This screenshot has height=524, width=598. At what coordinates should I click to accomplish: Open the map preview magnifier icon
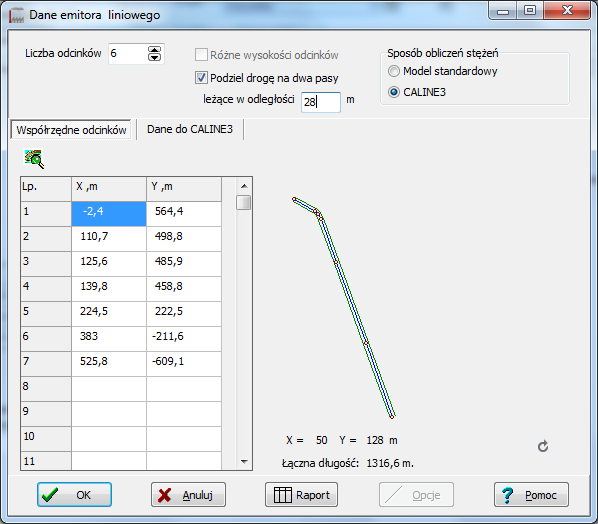(34, 159)
